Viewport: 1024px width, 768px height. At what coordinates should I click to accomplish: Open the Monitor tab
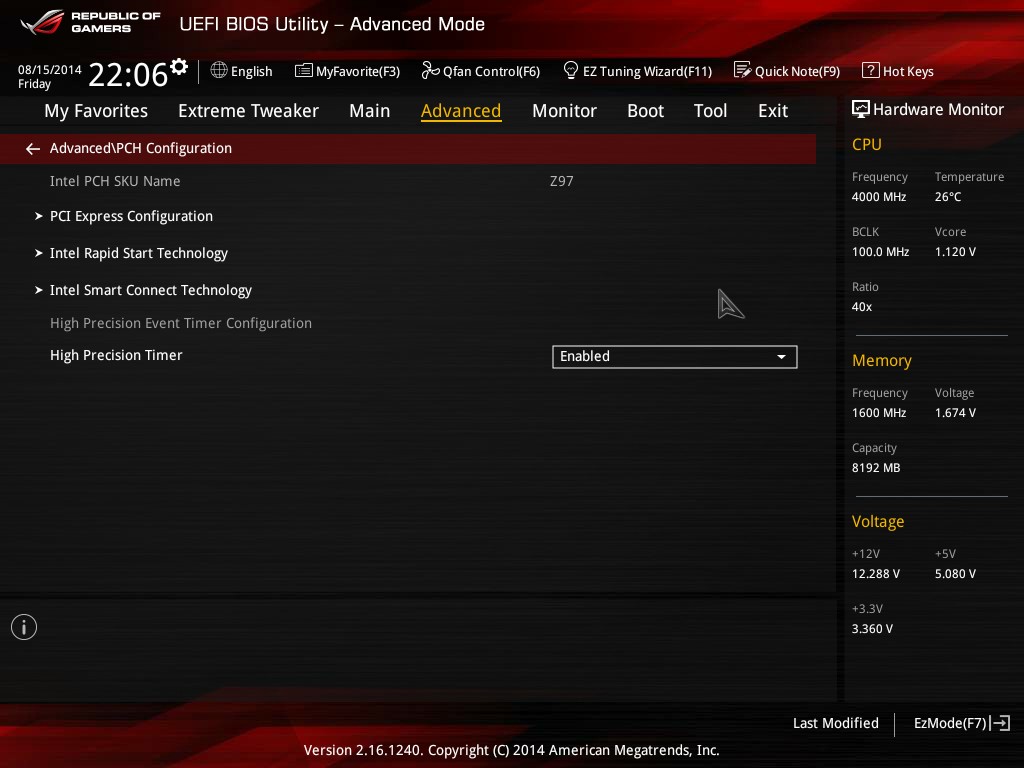click(x=564, y=111)
